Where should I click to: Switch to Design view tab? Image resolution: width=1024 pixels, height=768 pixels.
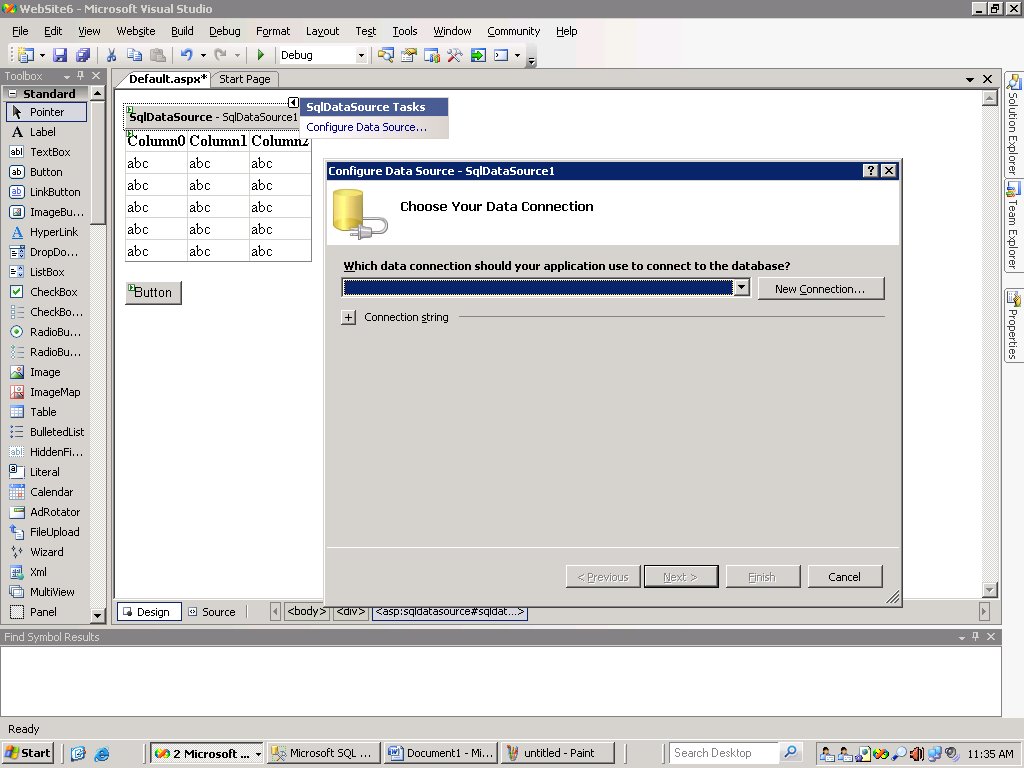148,612
